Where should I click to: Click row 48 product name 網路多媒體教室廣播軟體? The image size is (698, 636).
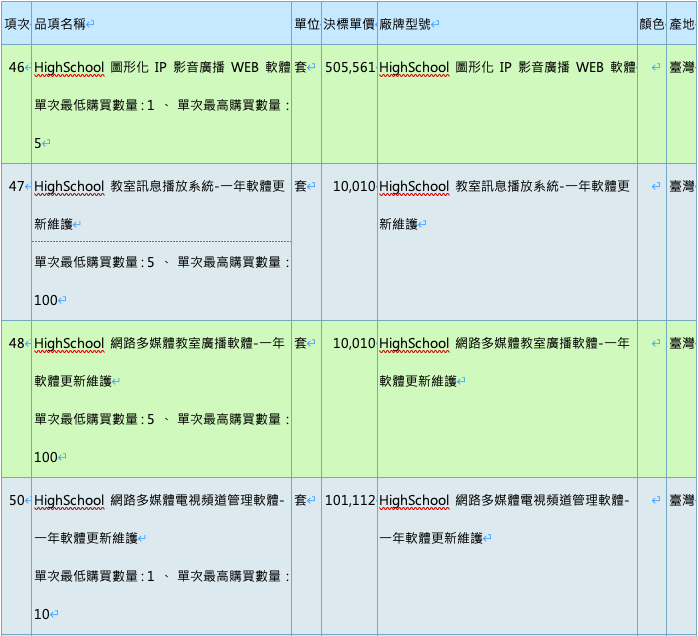(x=181, y=343)
